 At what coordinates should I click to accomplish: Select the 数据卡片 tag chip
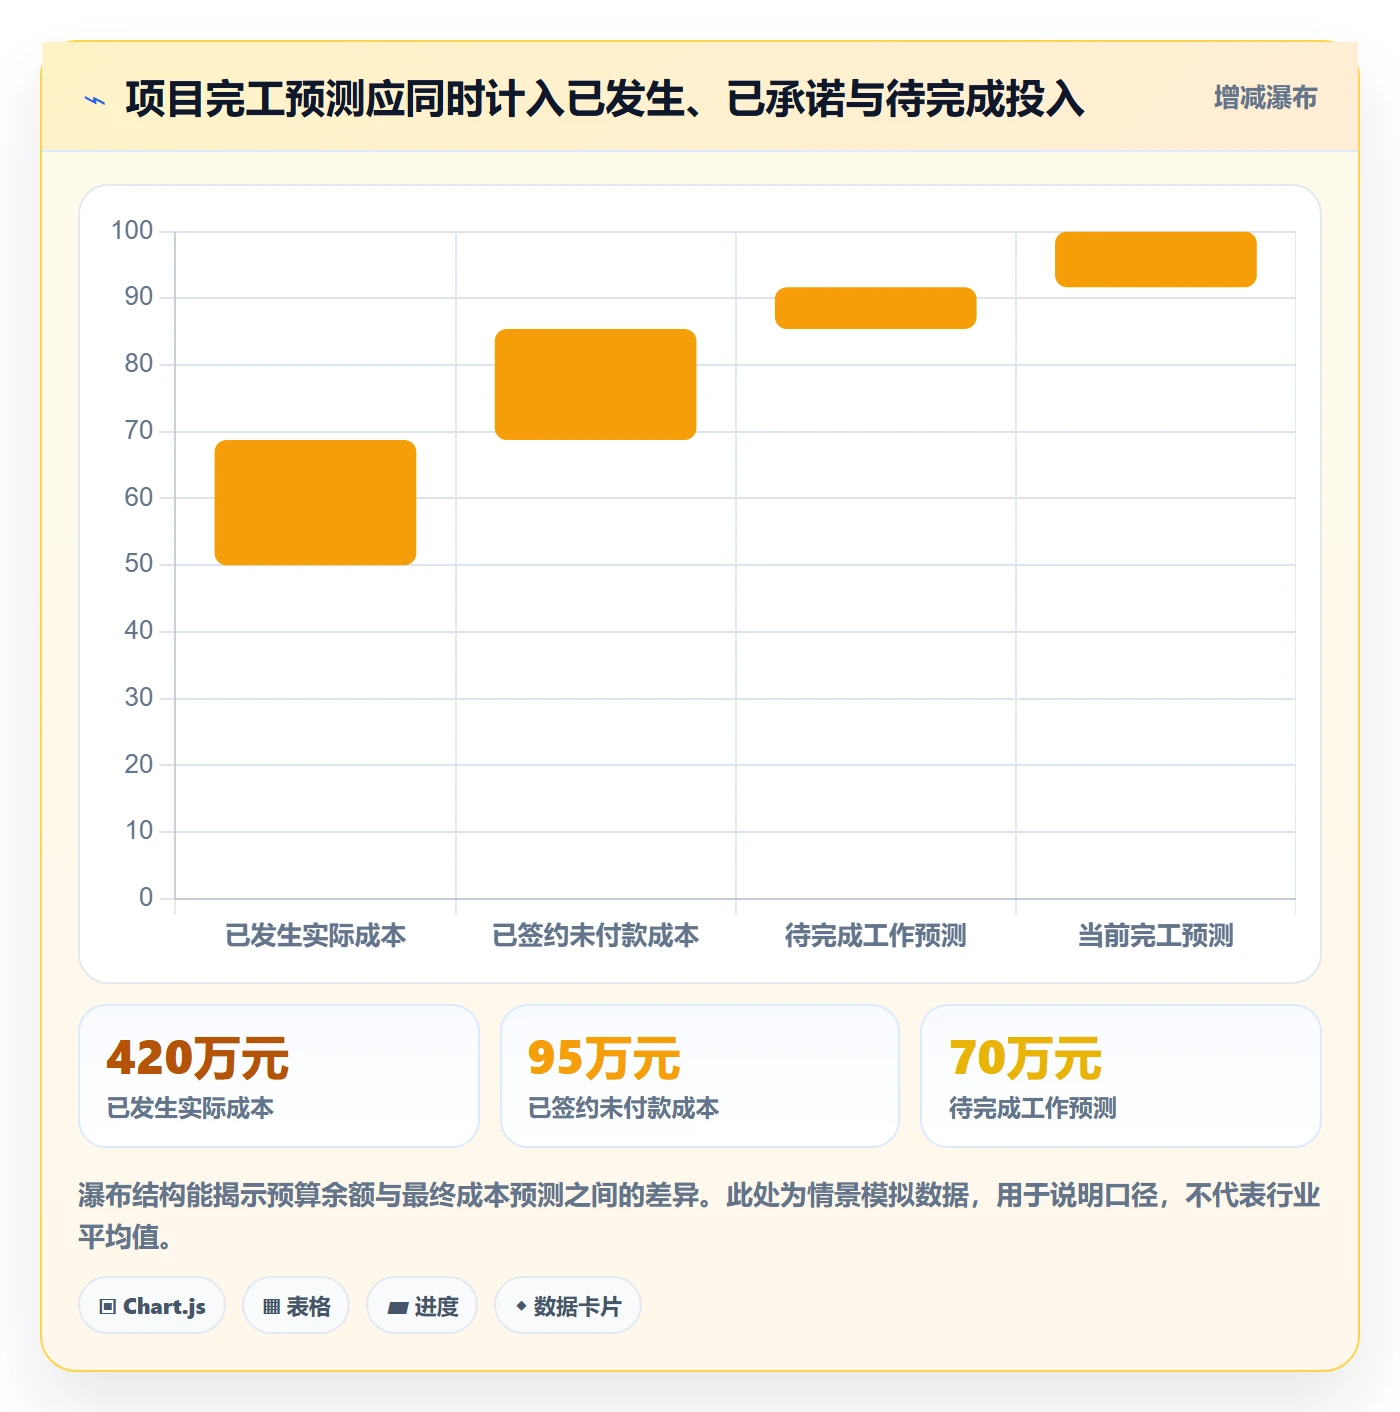[568, 1305]
